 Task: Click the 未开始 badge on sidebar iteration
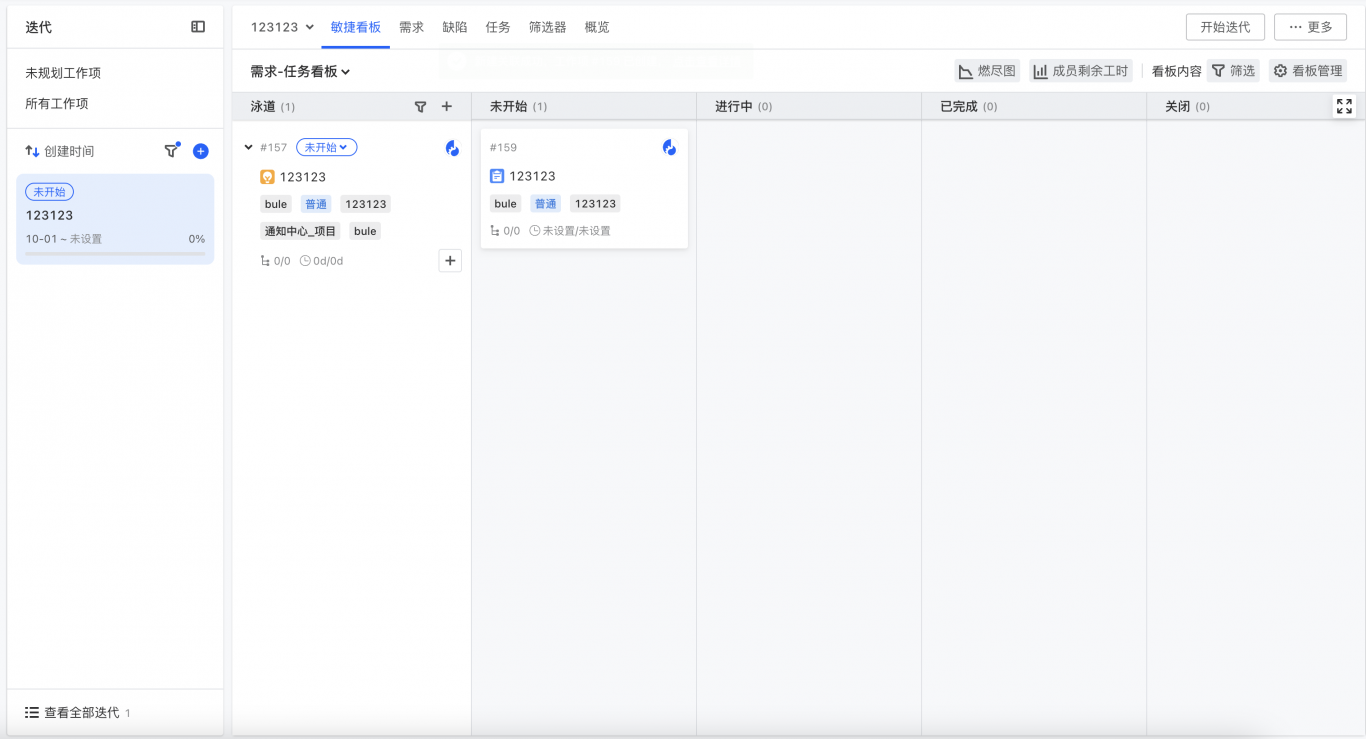tap(49, 192)
